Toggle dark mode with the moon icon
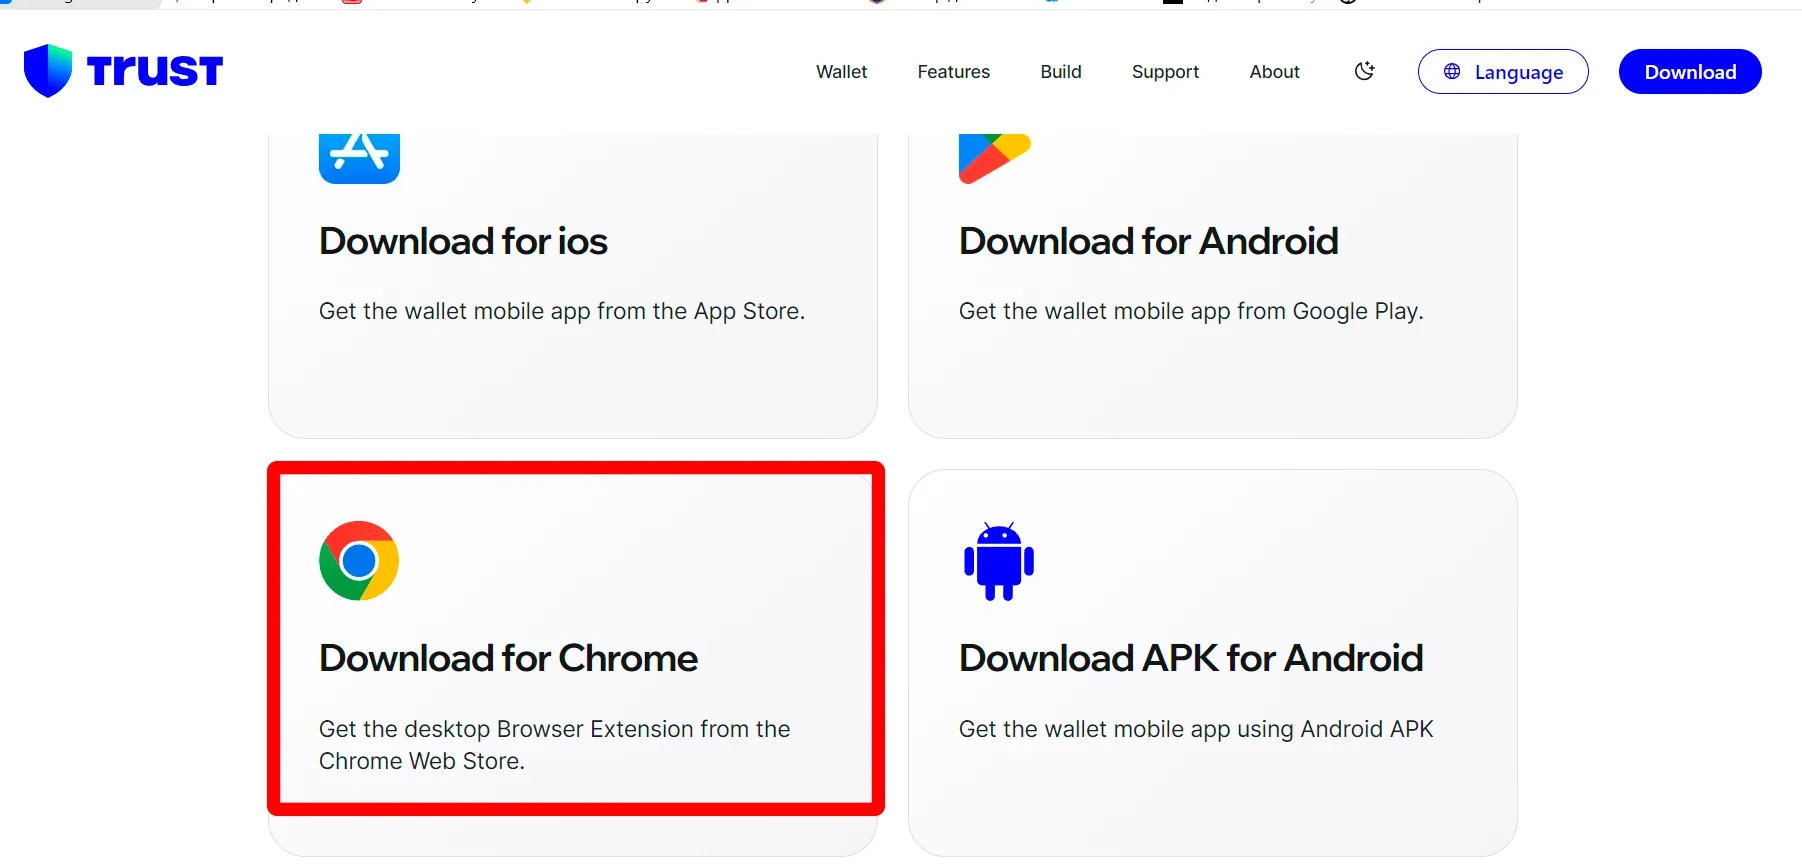 click(x=1364, y=71)
